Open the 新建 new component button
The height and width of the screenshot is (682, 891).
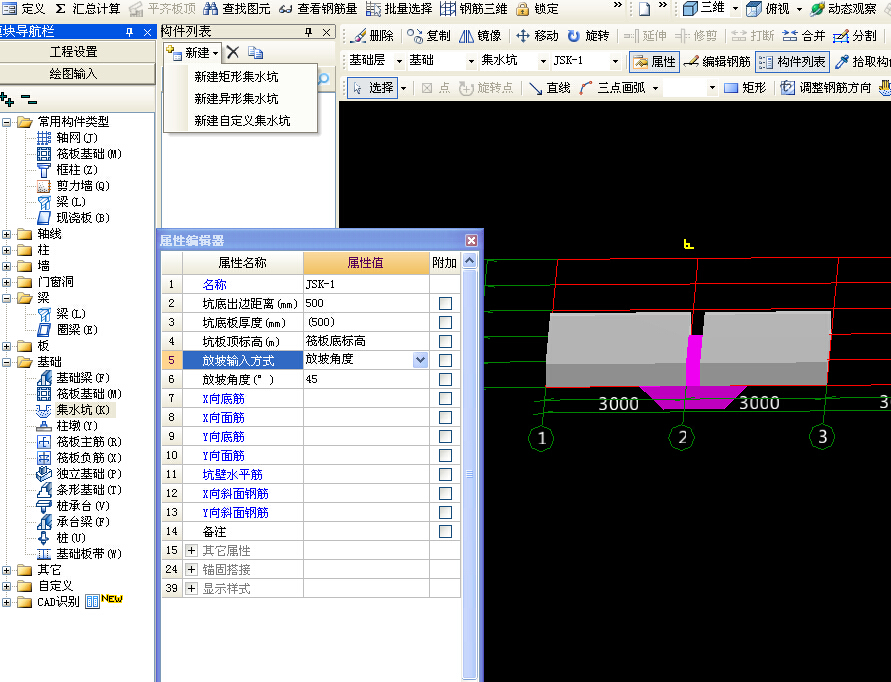(x=193, y=53)
